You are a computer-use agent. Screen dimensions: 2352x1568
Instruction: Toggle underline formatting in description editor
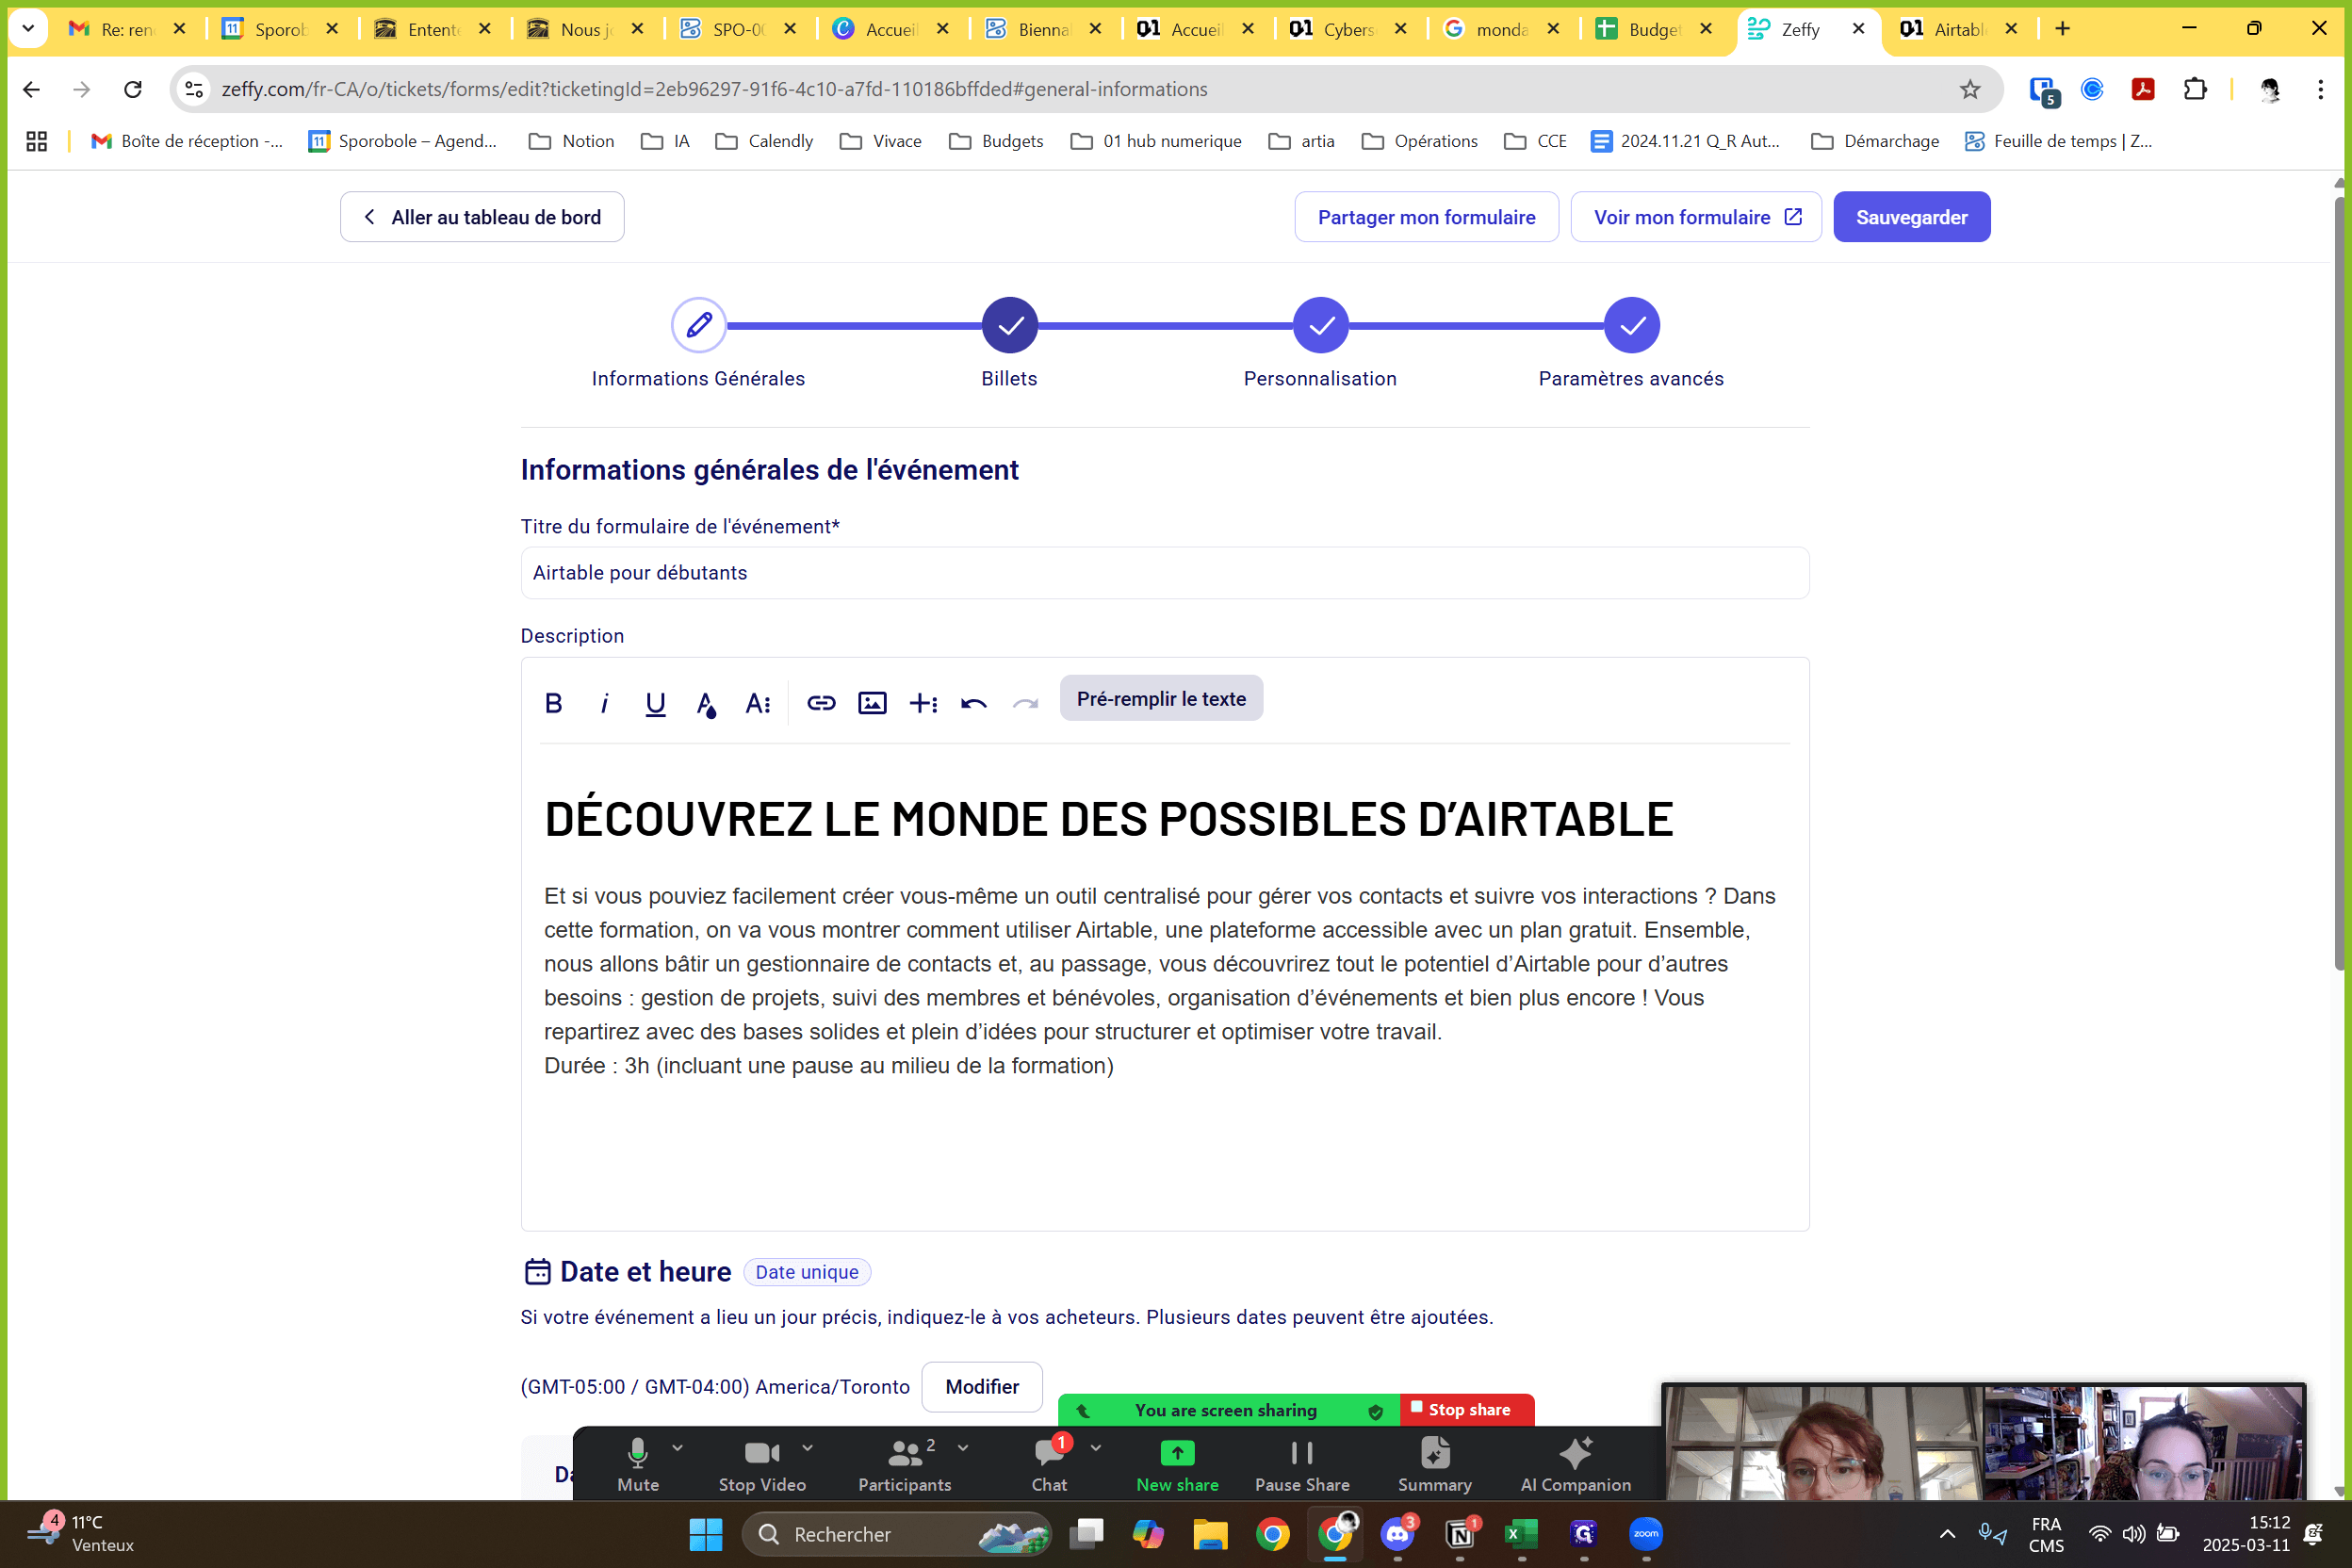click(655, 703)
